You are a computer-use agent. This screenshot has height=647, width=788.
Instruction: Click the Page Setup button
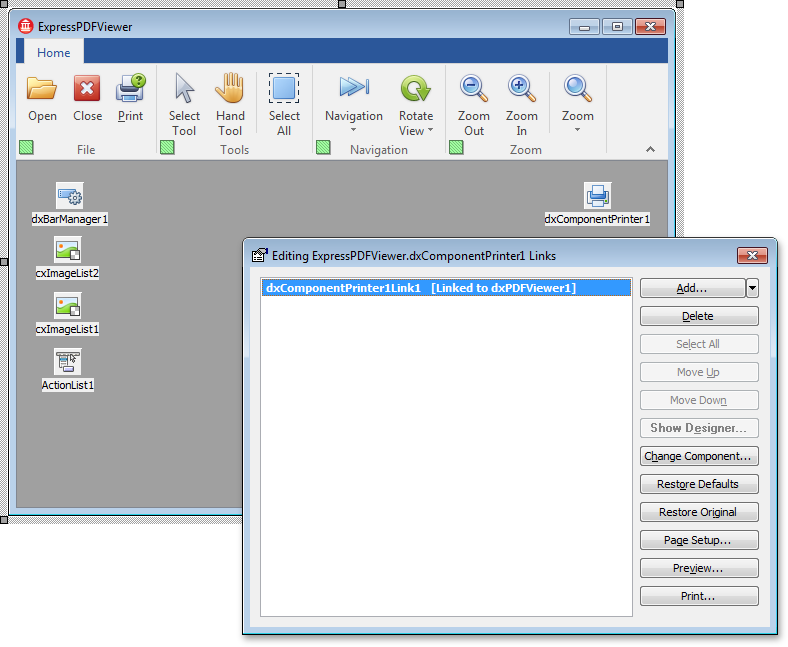698,540
